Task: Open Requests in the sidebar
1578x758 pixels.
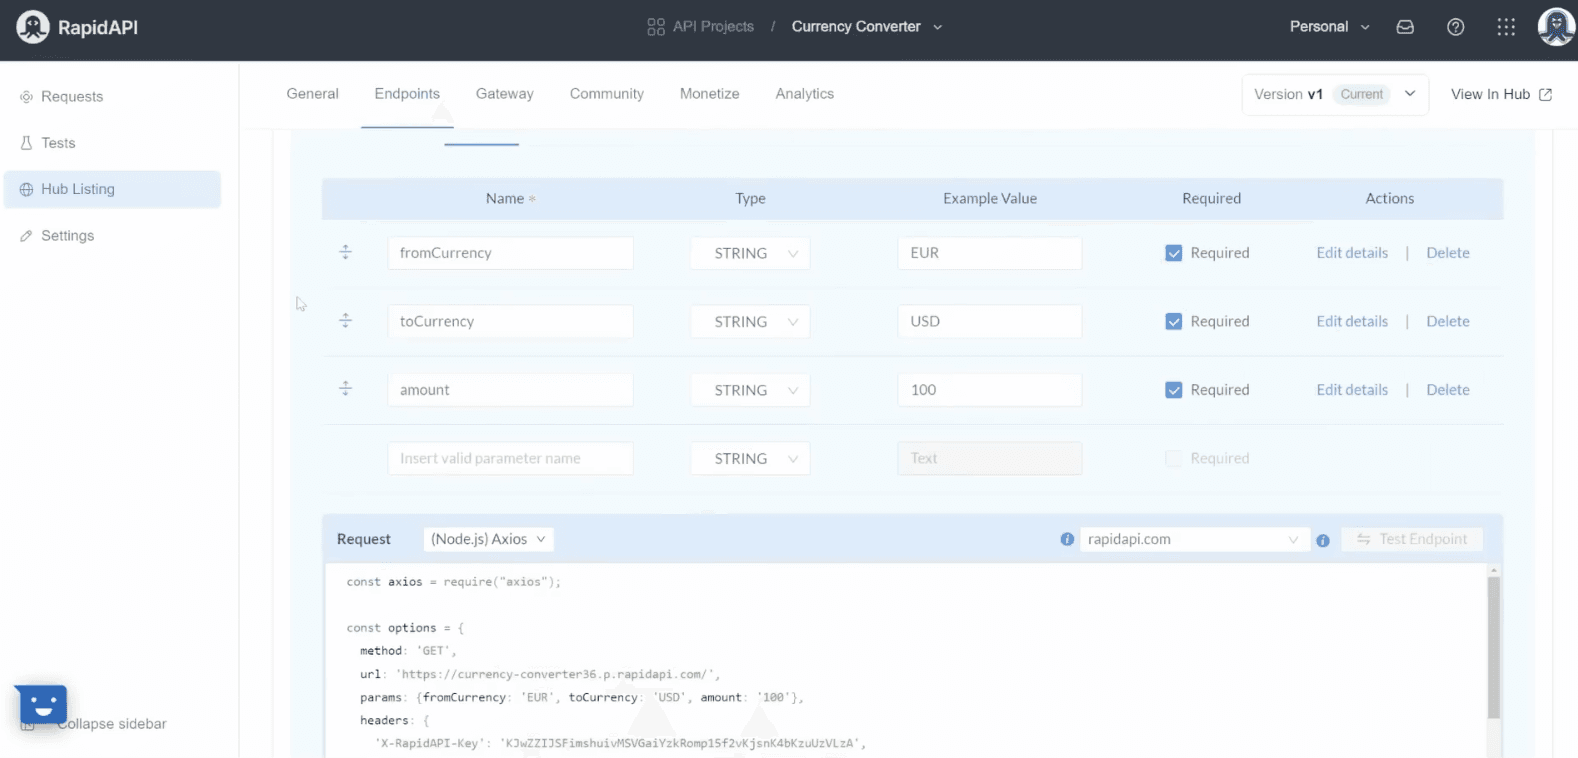Action: [72, 97]
